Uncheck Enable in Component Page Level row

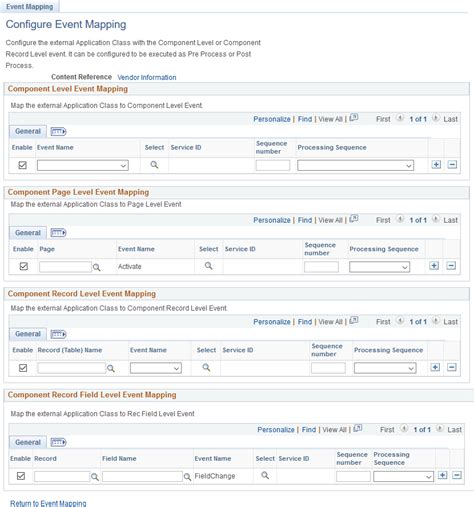[24, 266]
